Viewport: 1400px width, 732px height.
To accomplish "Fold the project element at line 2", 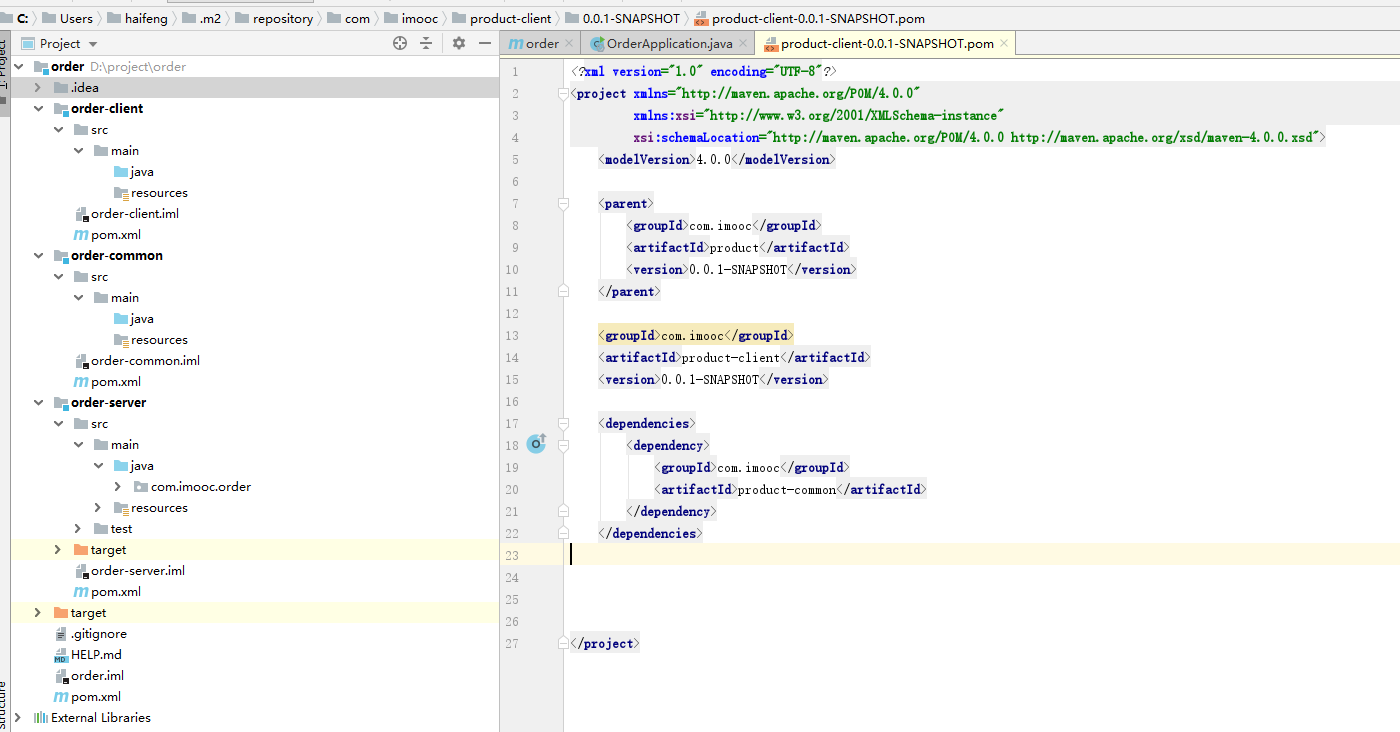I will (563, 93).
